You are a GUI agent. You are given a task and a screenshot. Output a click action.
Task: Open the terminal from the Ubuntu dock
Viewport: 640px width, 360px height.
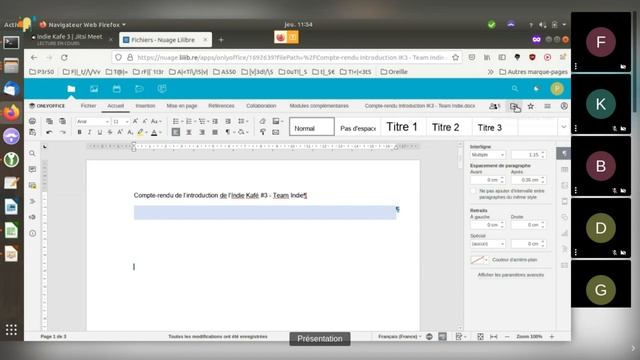[11, 42]
